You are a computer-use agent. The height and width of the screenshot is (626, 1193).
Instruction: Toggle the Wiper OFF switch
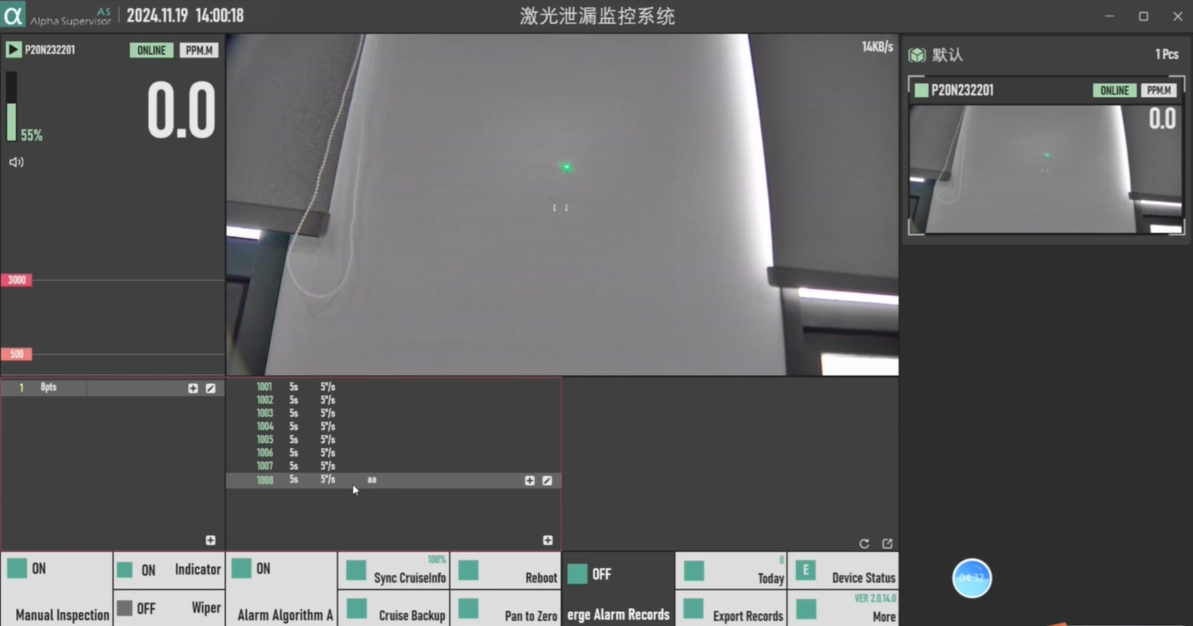pos(125,608)
